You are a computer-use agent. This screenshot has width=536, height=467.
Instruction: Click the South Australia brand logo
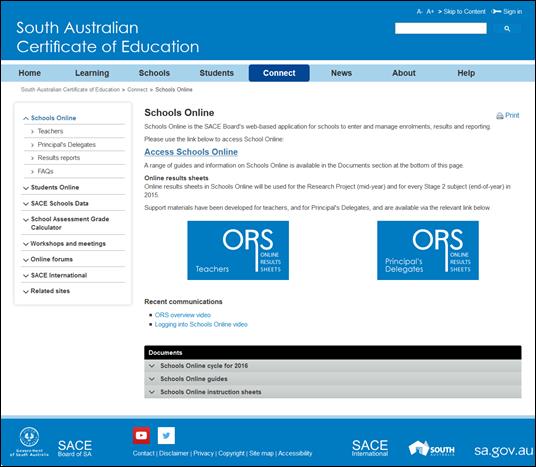[x=431, y=448]
